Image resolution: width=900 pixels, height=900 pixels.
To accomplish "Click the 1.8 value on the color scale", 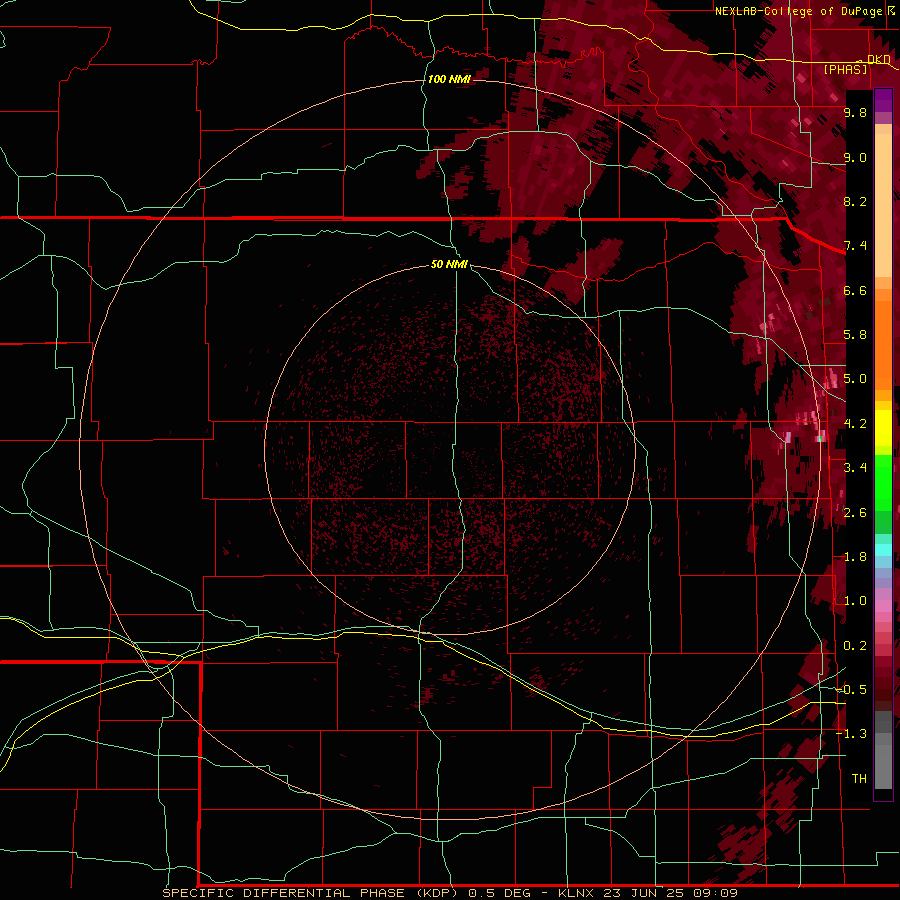I will tap(855, 557).
